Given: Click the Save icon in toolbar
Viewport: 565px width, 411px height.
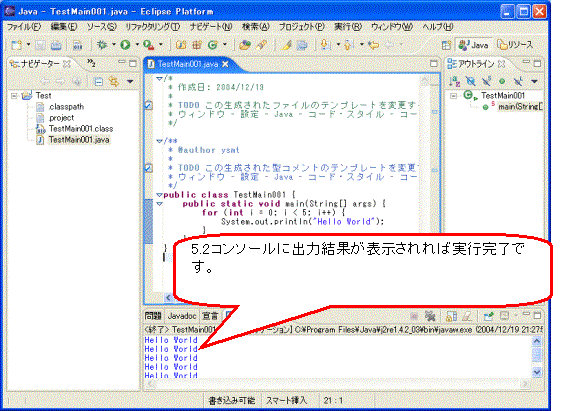Looking at the screenshot, I should coord(40,45).
